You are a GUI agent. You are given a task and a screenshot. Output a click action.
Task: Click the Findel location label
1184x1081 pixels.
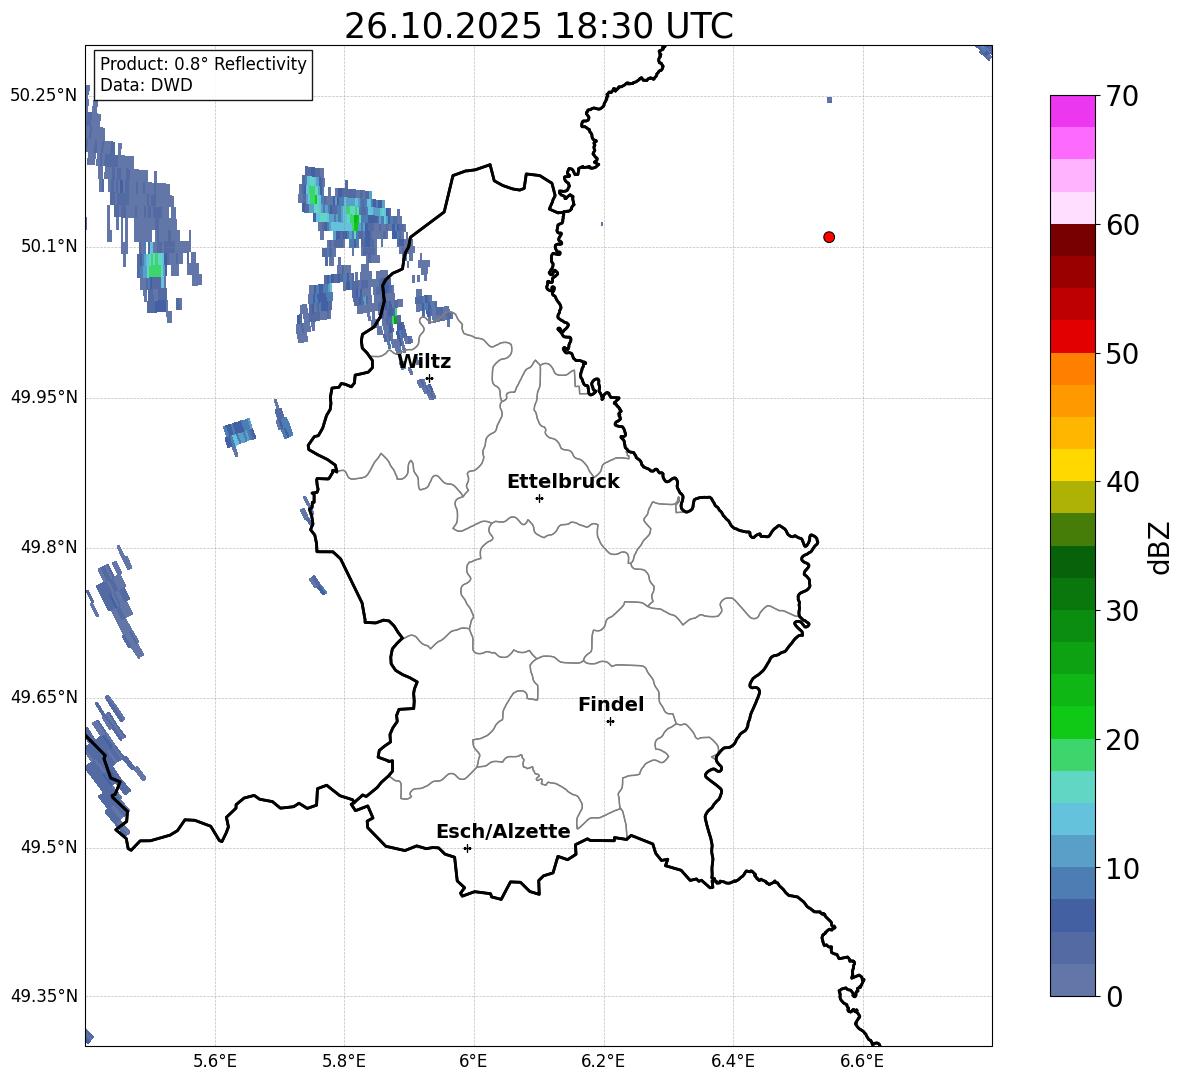pyautogui.click(x=611, y=704)
